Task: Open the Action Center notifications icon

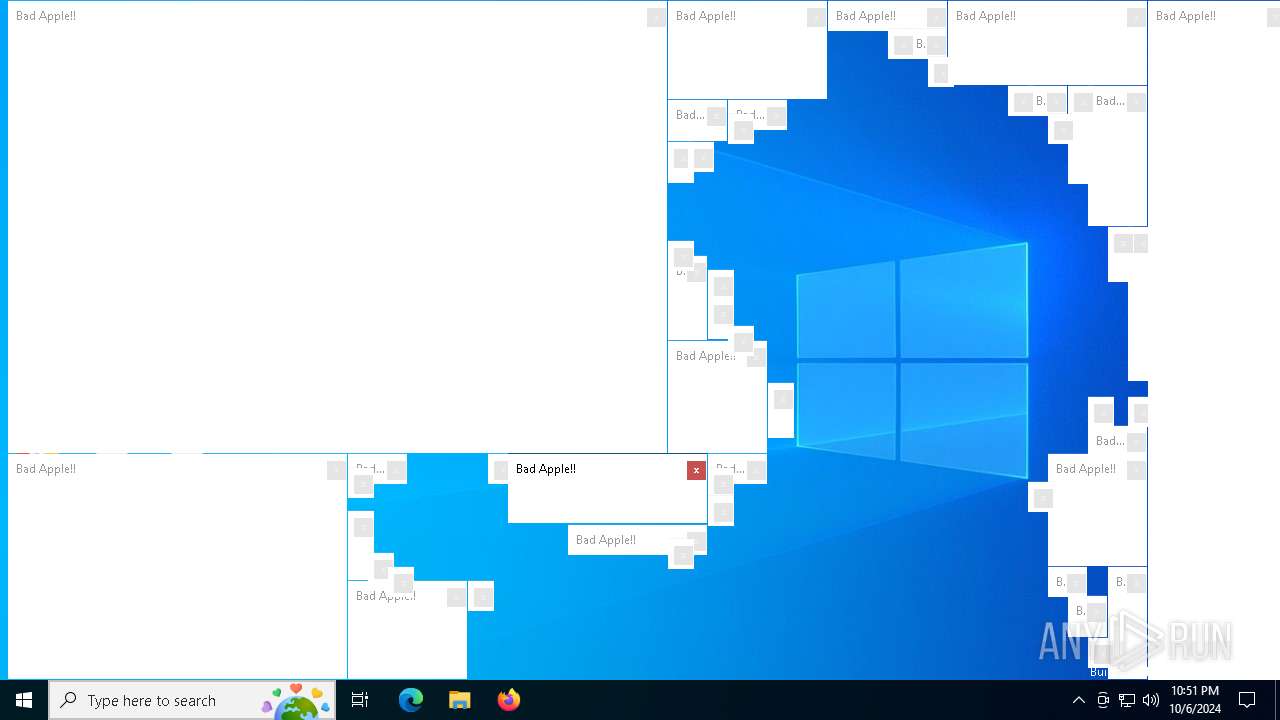Action: 1247,700
